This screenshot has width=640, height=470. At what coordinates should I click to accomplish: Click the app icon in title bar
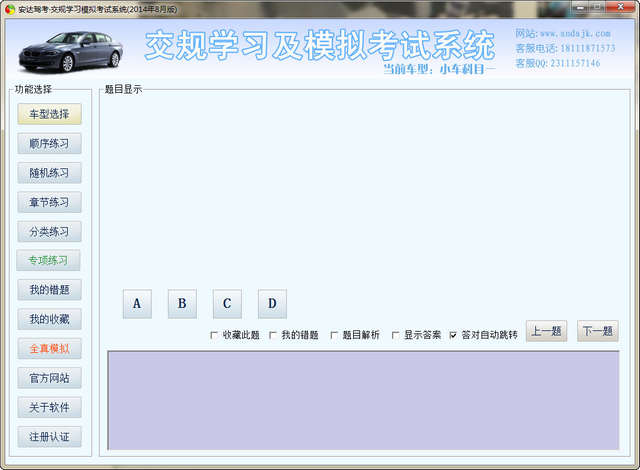[x=10, y=9]
